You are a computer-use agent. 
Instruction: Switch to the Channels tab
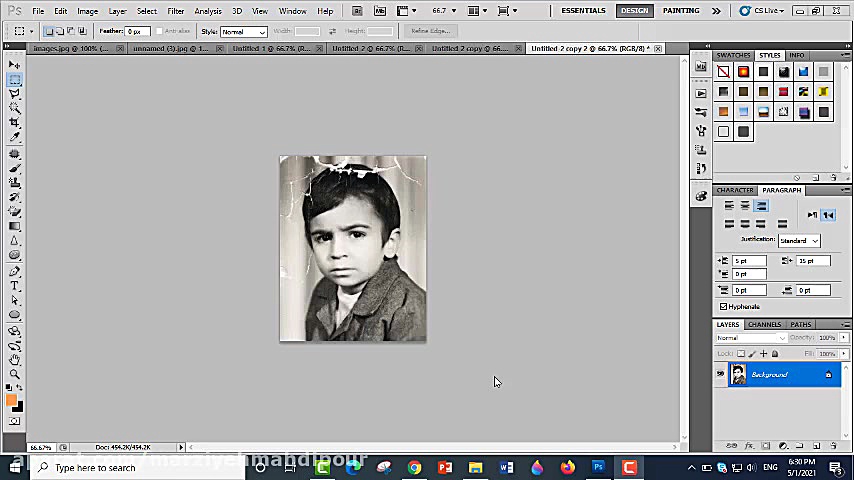pyautogui.click(x=764, y=324)
